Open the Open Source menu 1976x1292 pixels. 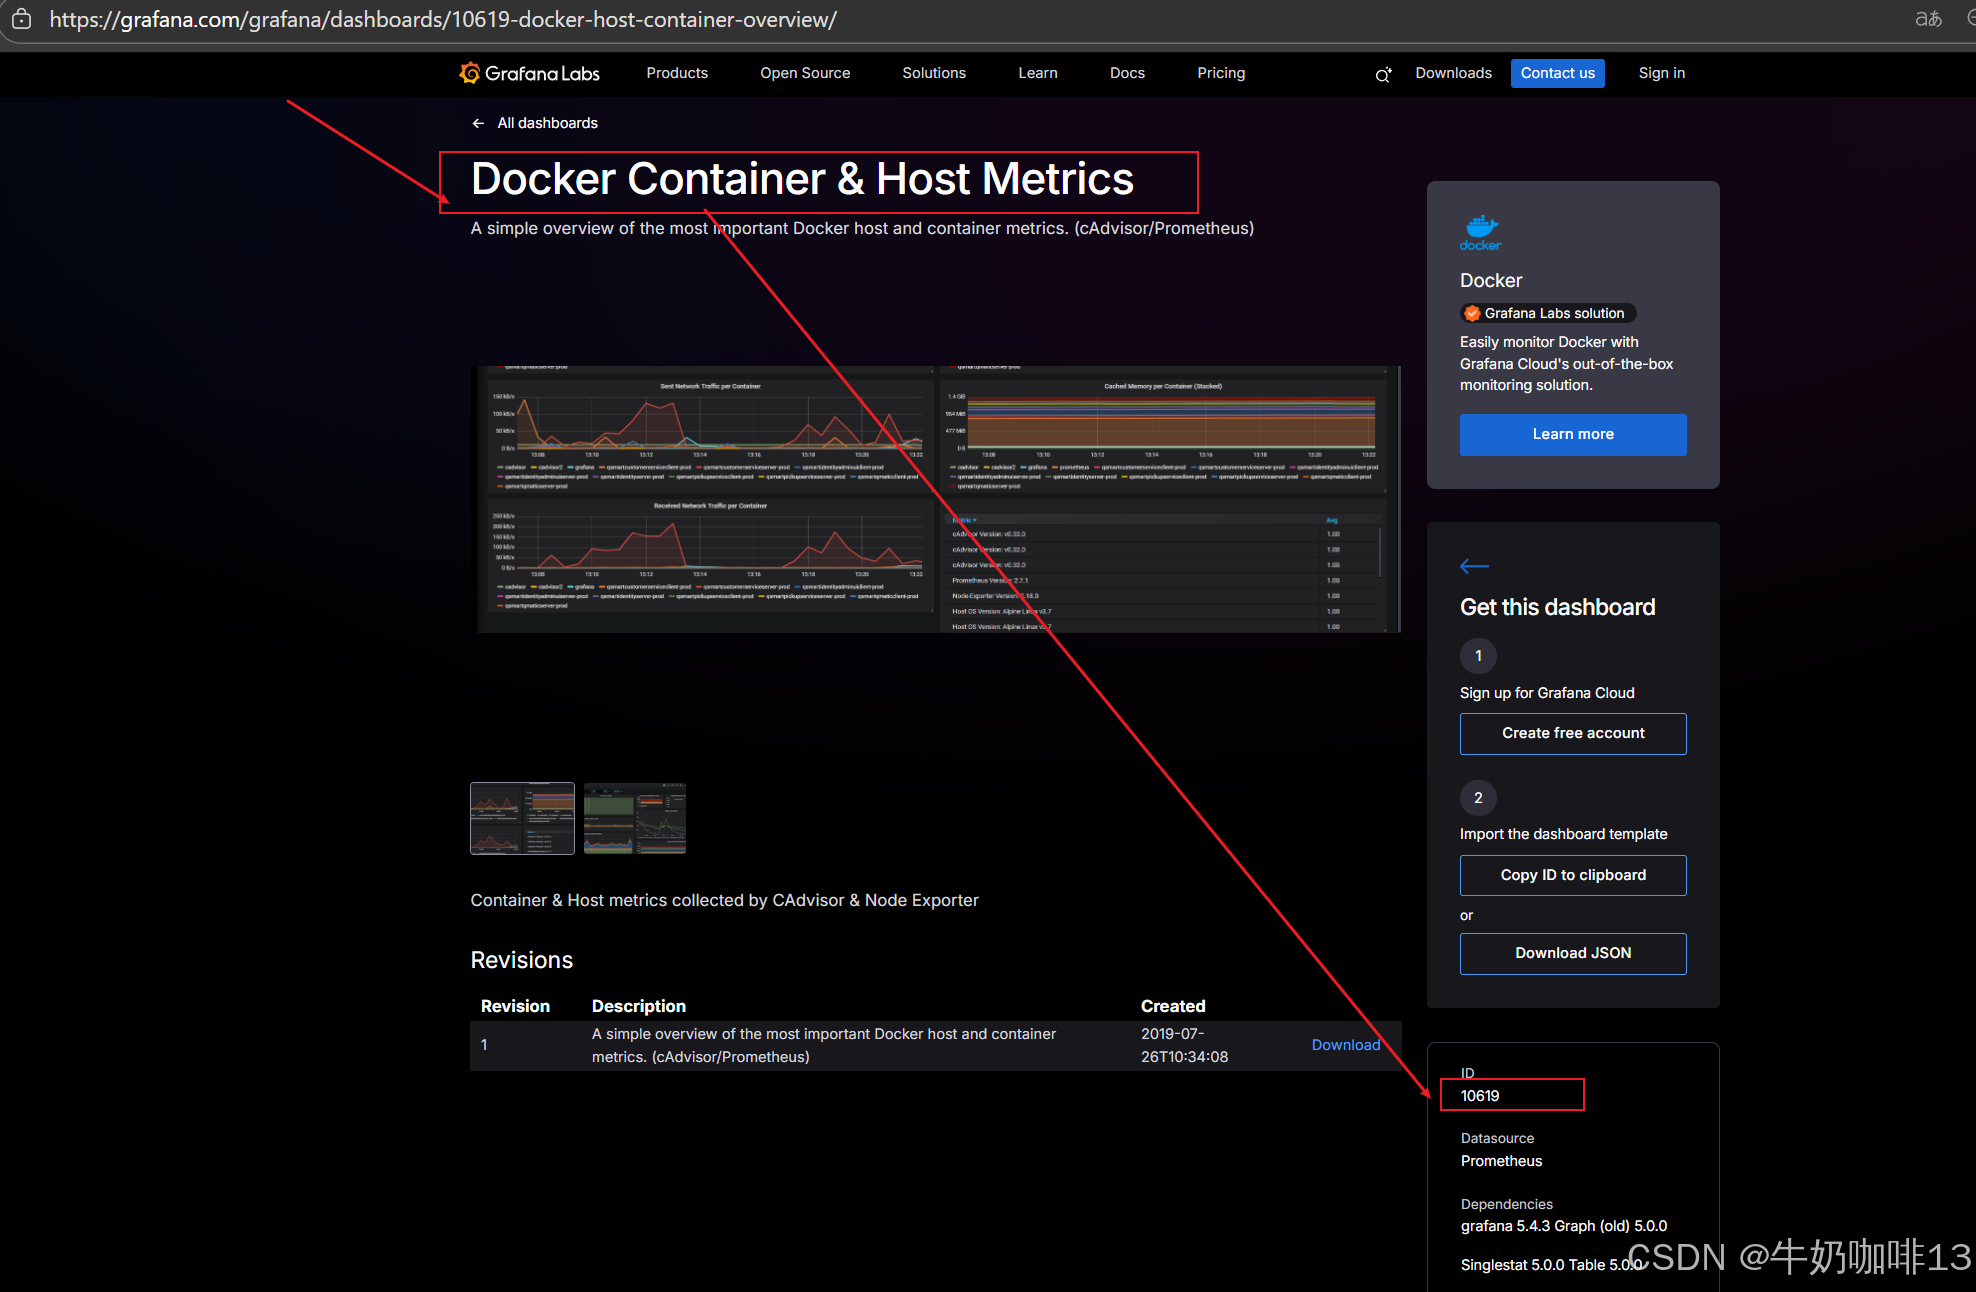(805, 73)
